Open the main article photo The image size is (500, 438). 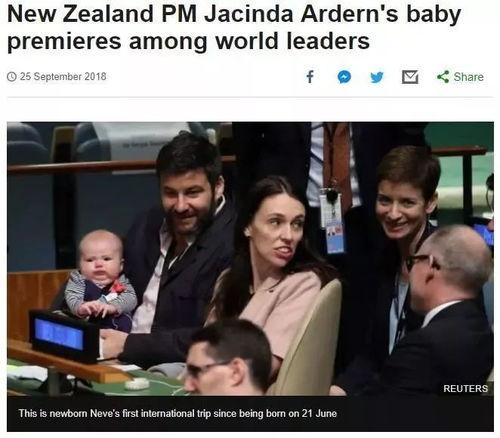pos(250,259)
